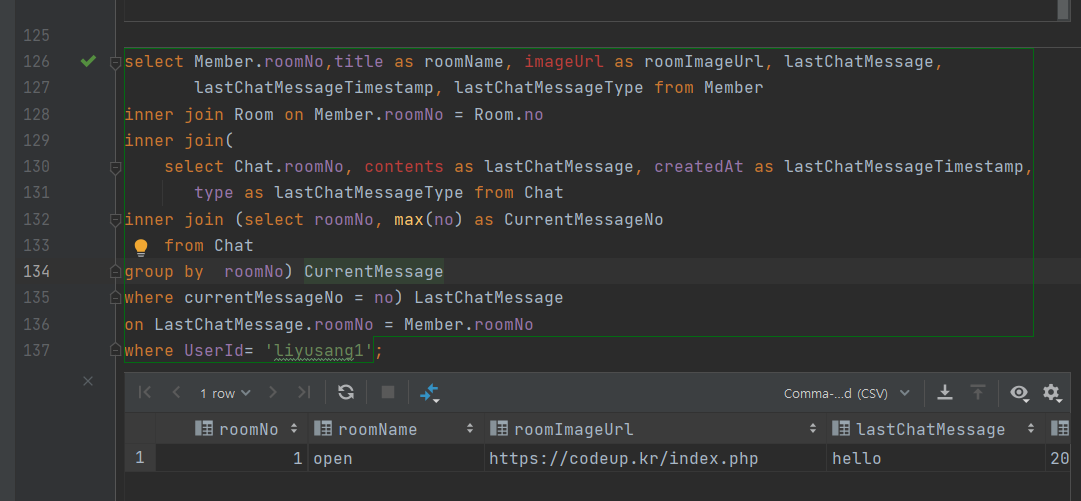Toggle the fold marker at line 135
Image resolution: width=1081 pixels, height=501 pixels.
[115, 298]
